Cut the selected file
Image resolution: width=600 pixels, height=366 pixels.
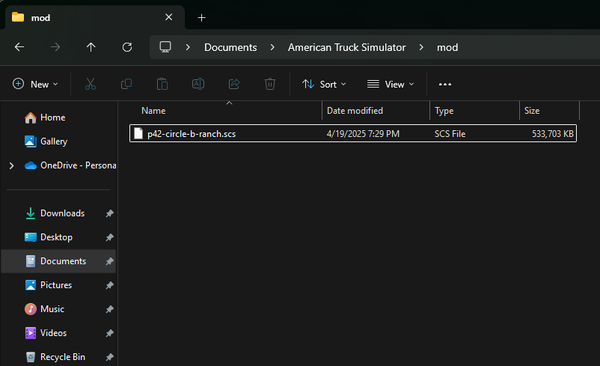tap(90, 84)
